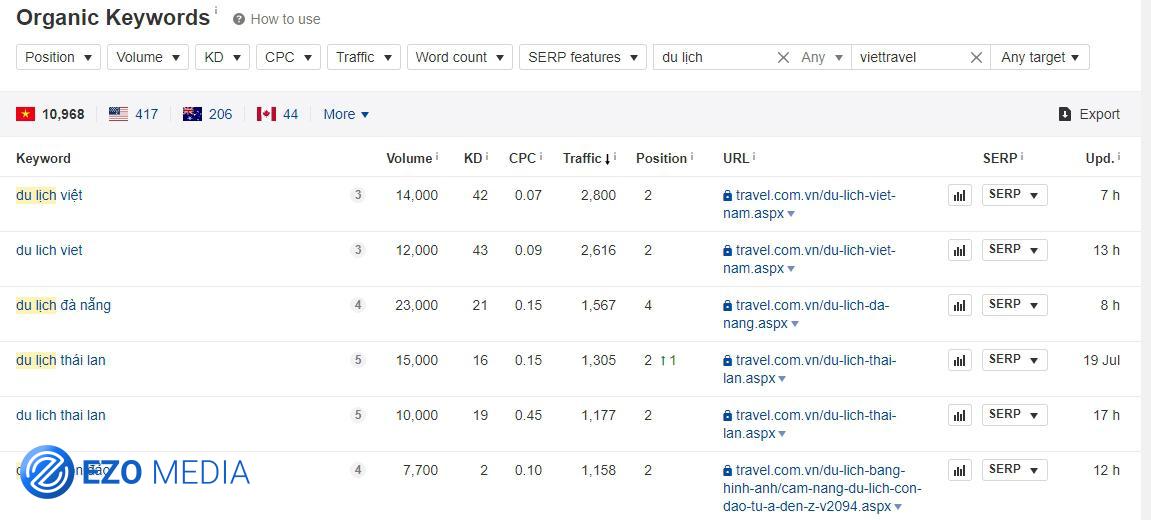Show history chart for 'du lịch việt'

click(959, 195)
